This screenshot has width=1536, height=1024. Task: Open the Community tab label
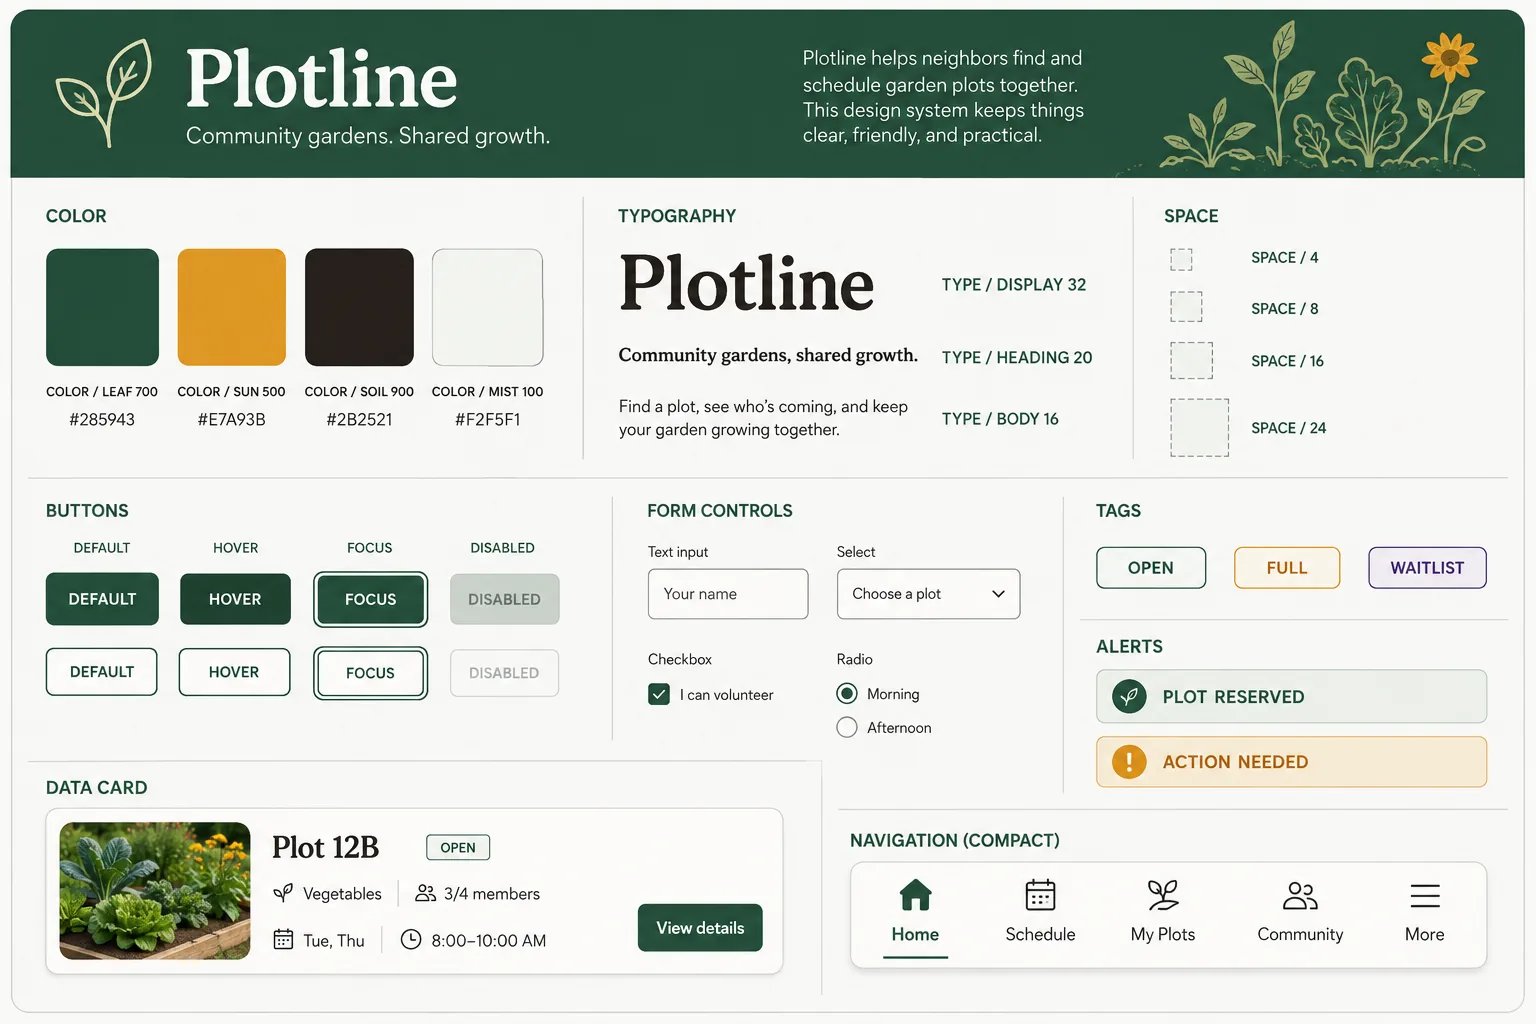click(1300, 934)
